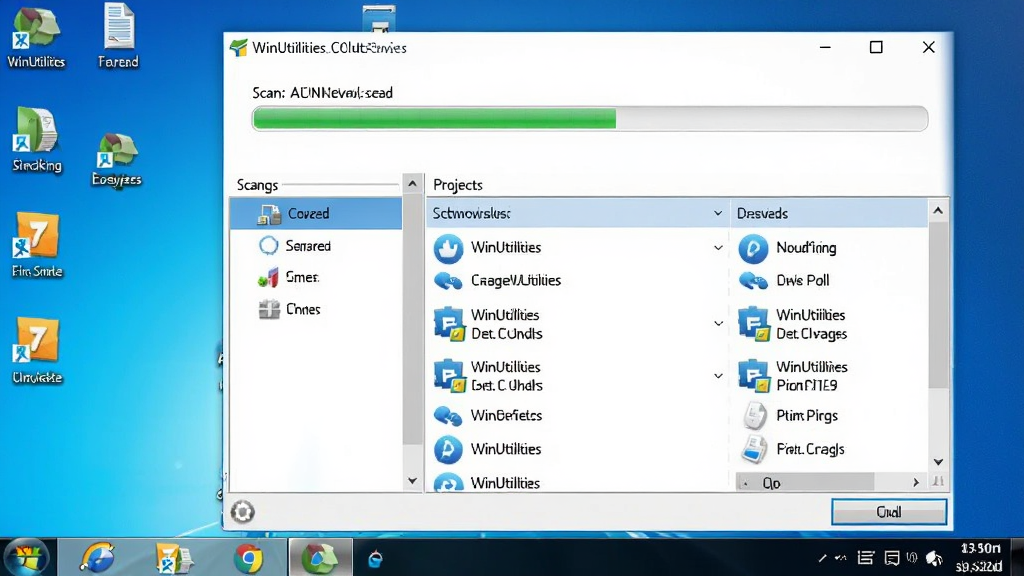Click the icon beside WinUtillies PionF.TIE9
This screenshot has height=576, width=1024.
pyautogui.click(x=754, y=376)
